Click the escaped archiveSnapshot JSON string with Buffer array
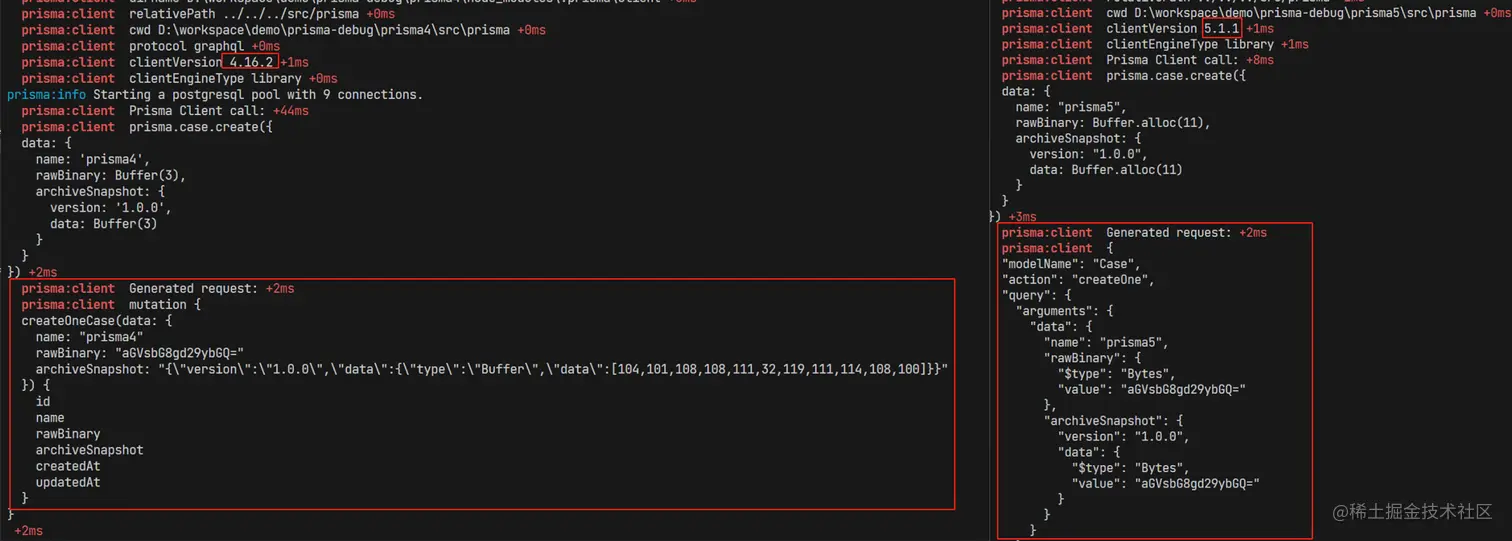This screenshot has width=1512, height=541. 492,370
